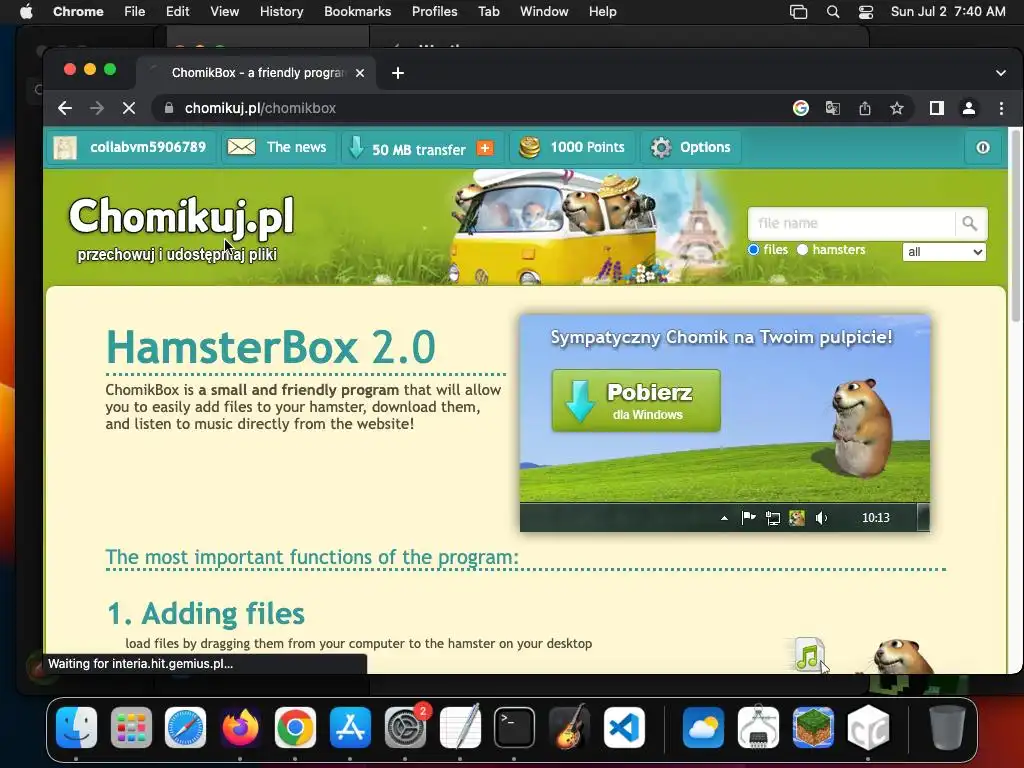Click the site lock icon
Screen dimensions: 1024x768
169,108
